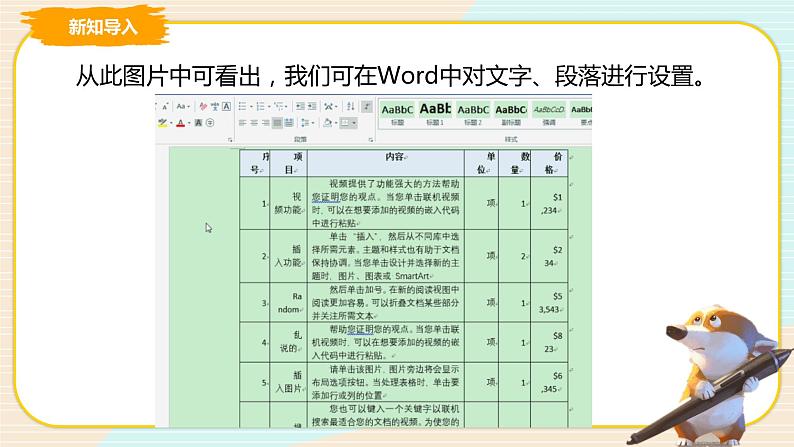794x447 pixels.
Task: Click the Borders icon
Action: click(345, 123)
